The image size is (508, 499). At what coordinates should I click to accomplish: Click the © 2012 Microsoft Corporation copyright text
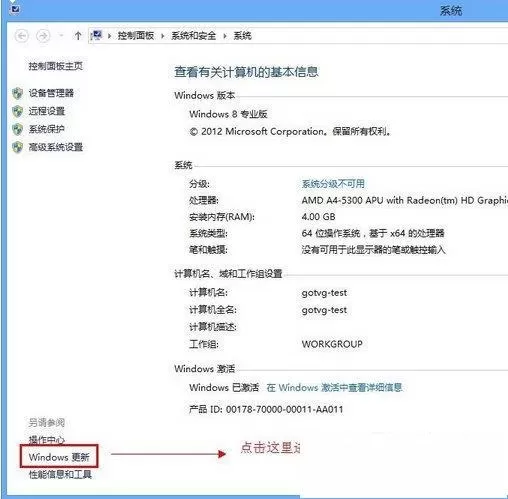click(290, 132)
